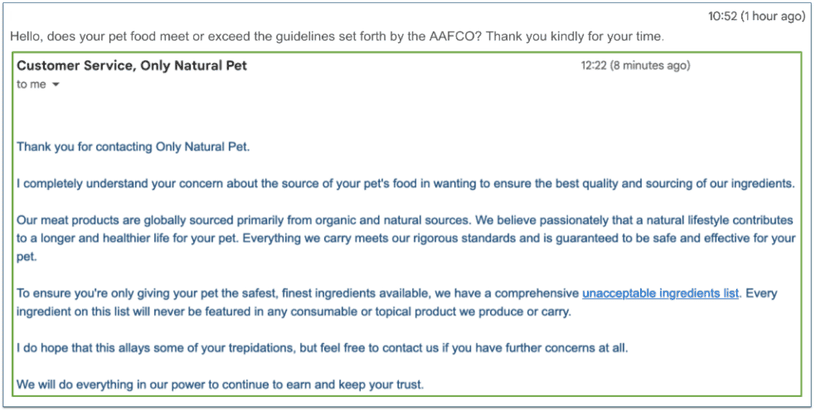Click the '12:22 (8 minutes ago)' timestamp

click(635, 66)
